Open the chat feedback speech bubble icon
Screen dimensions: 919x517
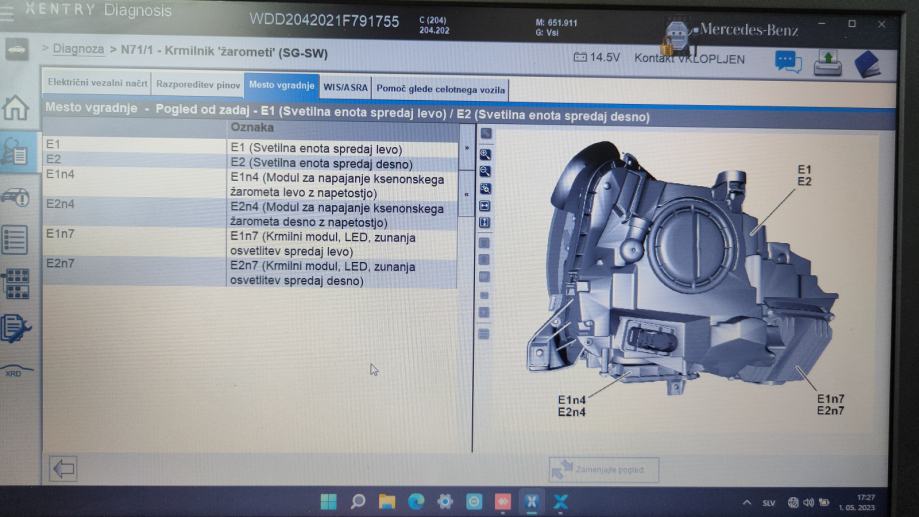[x=788, y=62]
